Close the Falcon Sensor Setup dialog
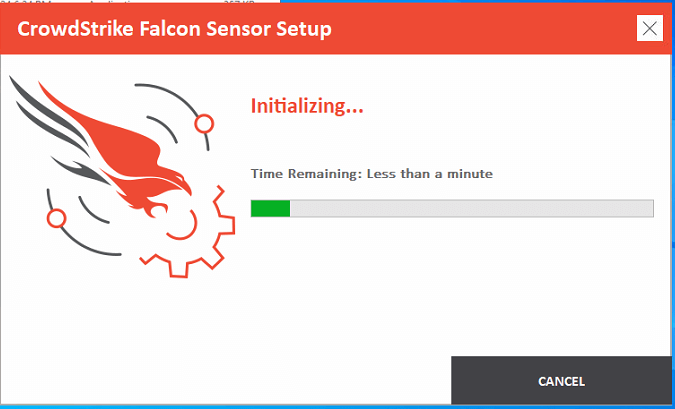 (650, 29)
